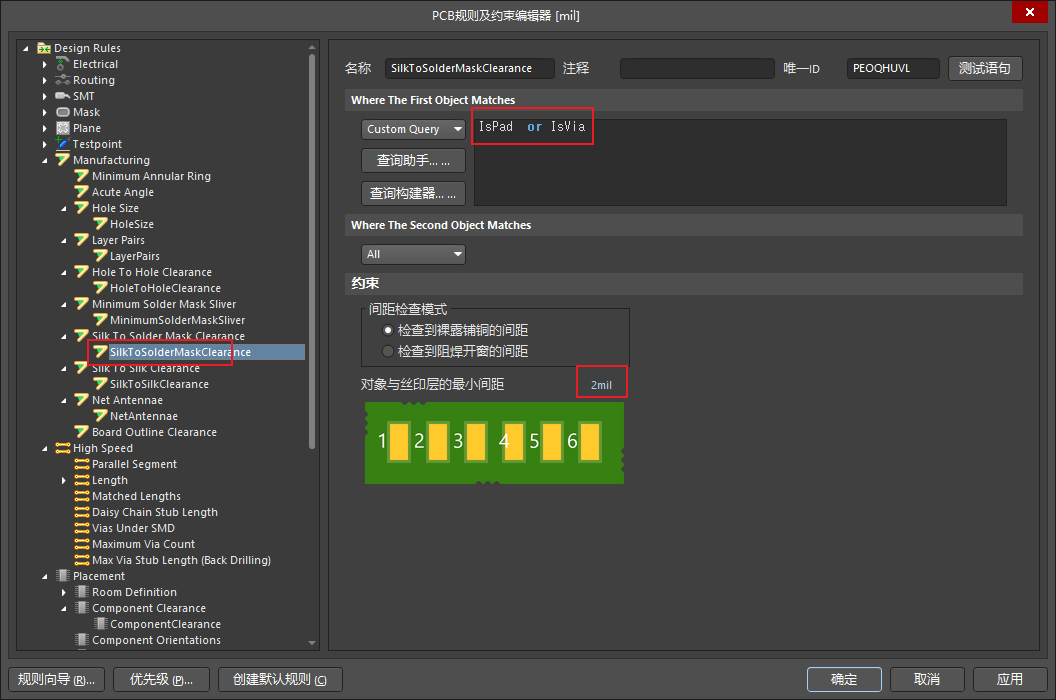Click the Plane category icon
This screenshot has width=1056, height=700.
(x=63, y=128)
